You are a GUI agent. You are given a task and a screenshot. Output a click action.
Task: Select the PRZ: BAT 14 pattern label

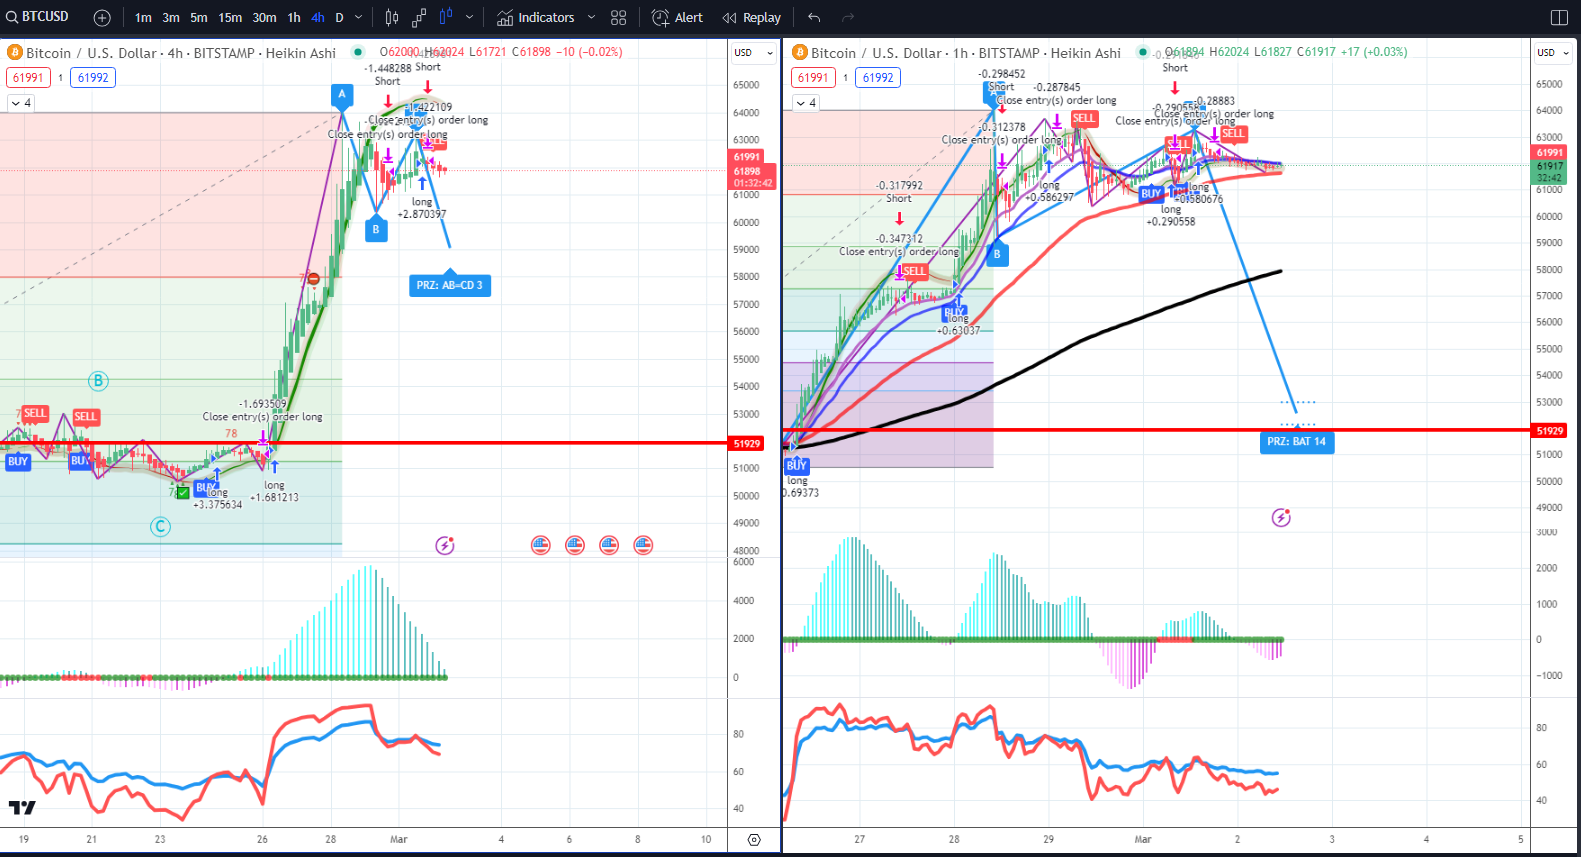point(1296,441)
